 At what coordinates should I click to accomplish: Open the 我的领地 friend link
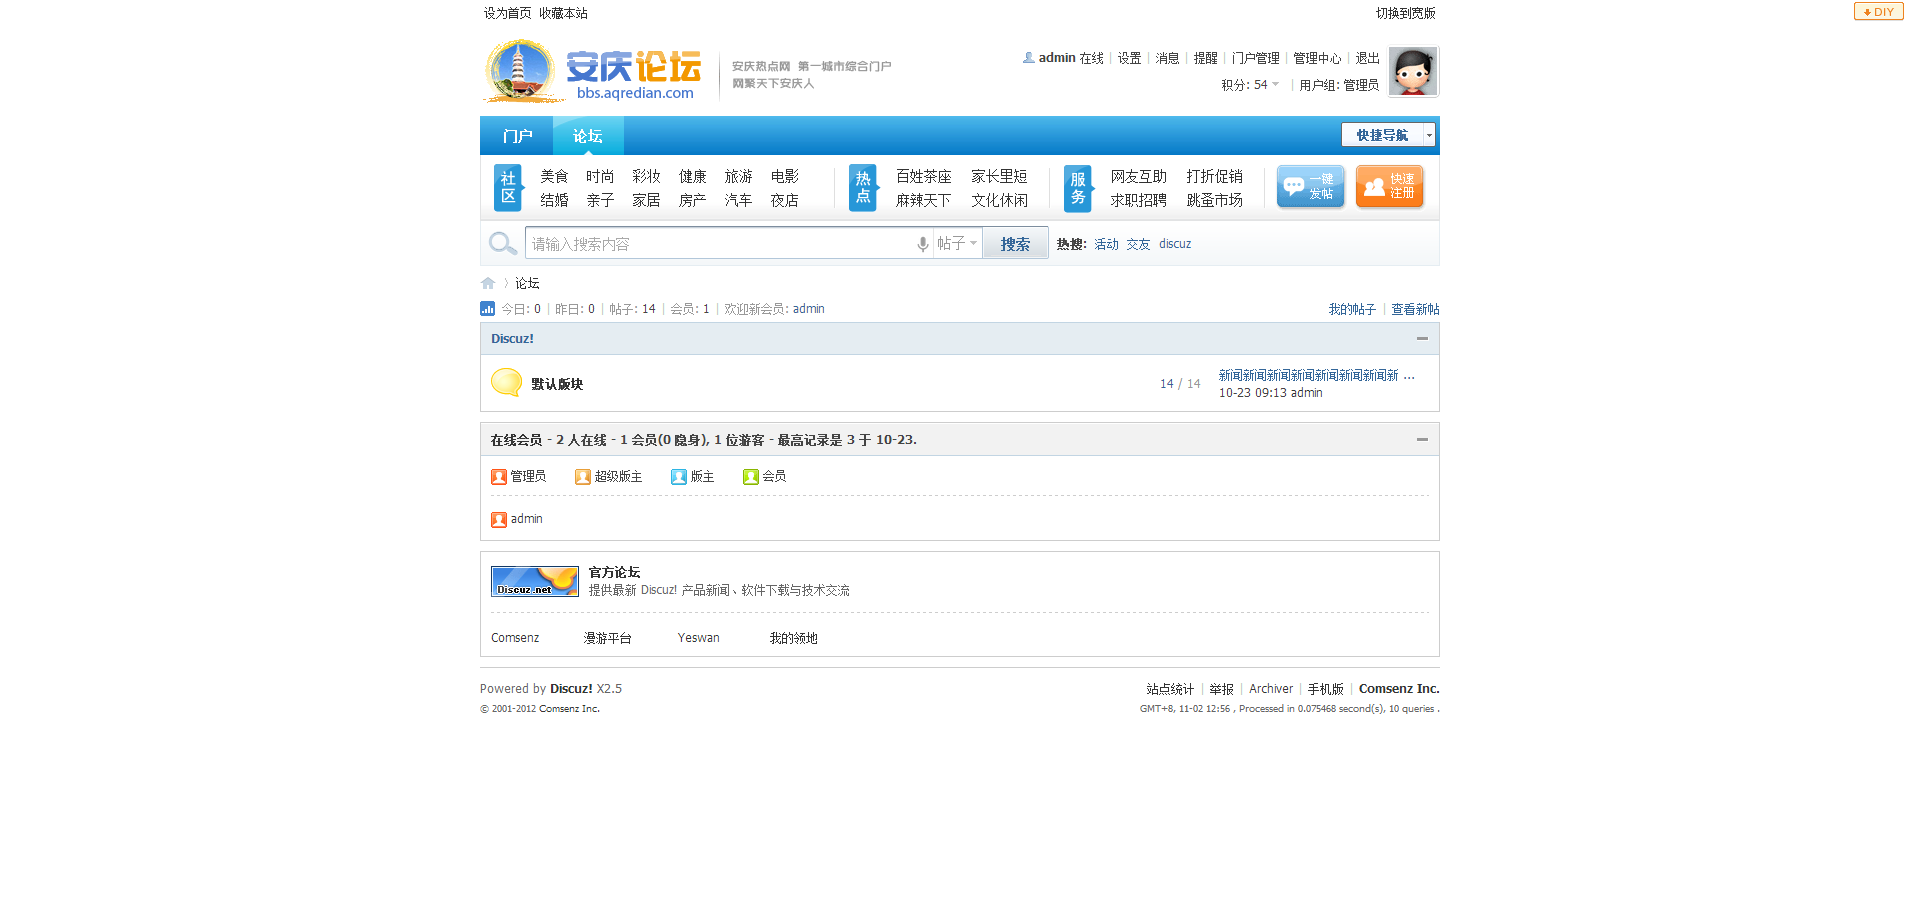click(x=794, y=638)
